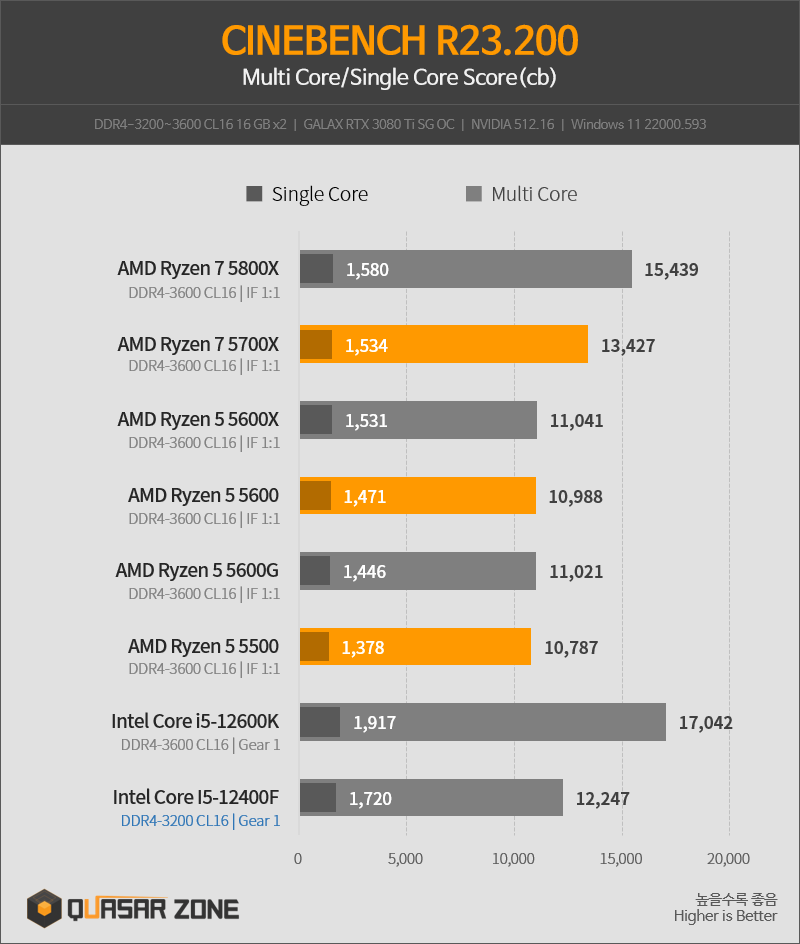Click the CINEBENCH R23.200 title

click(400, 40)
